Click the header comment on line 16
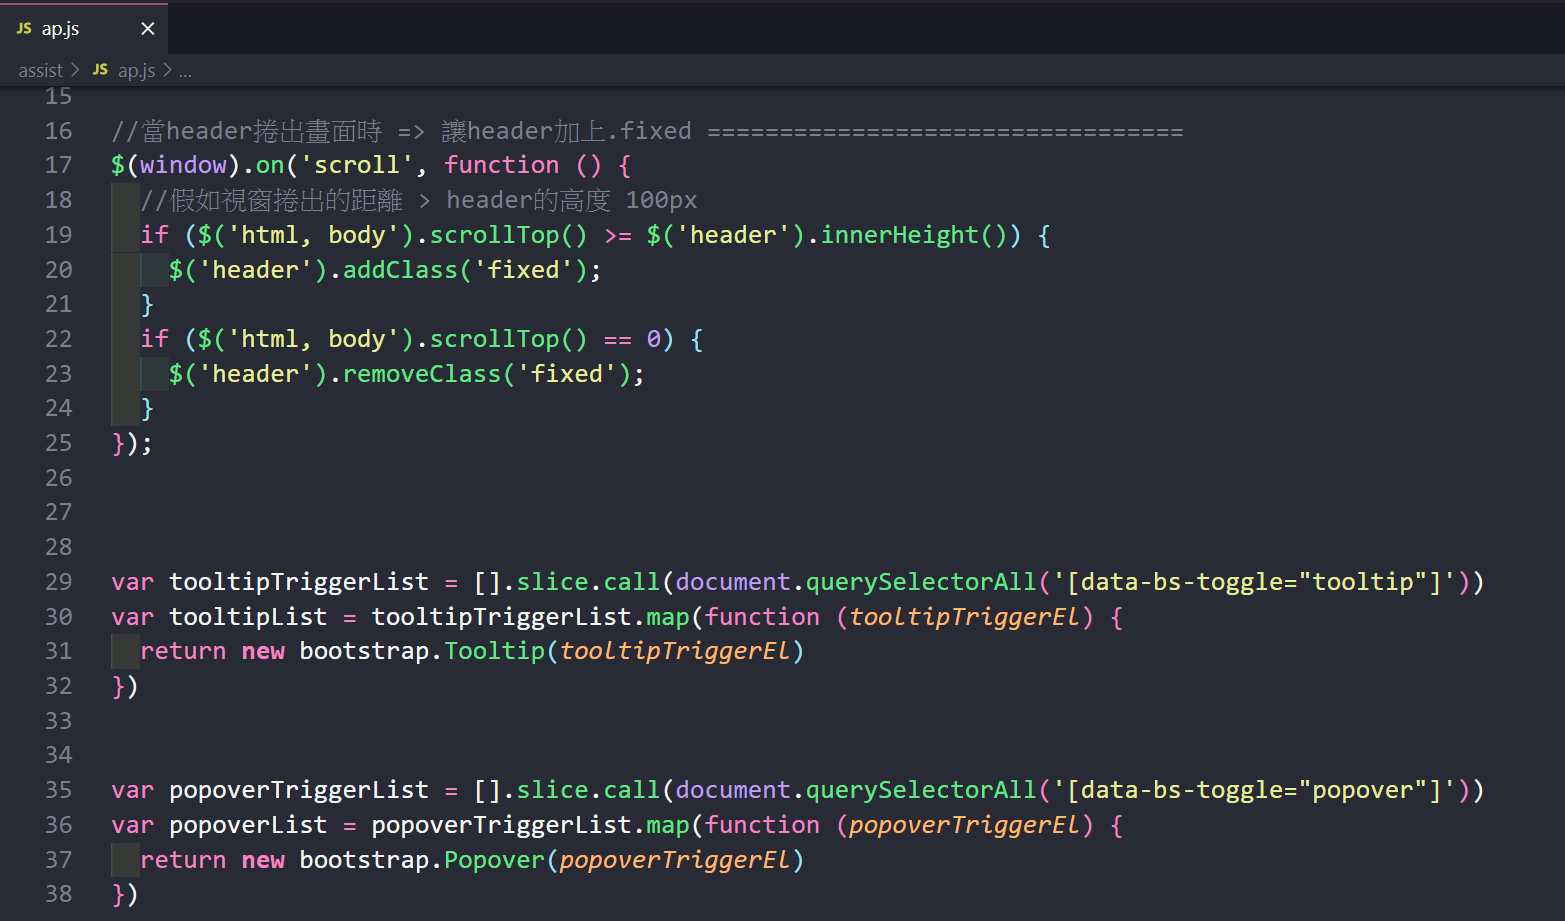Screen dimensions: 1565x921 click(400, 131)
